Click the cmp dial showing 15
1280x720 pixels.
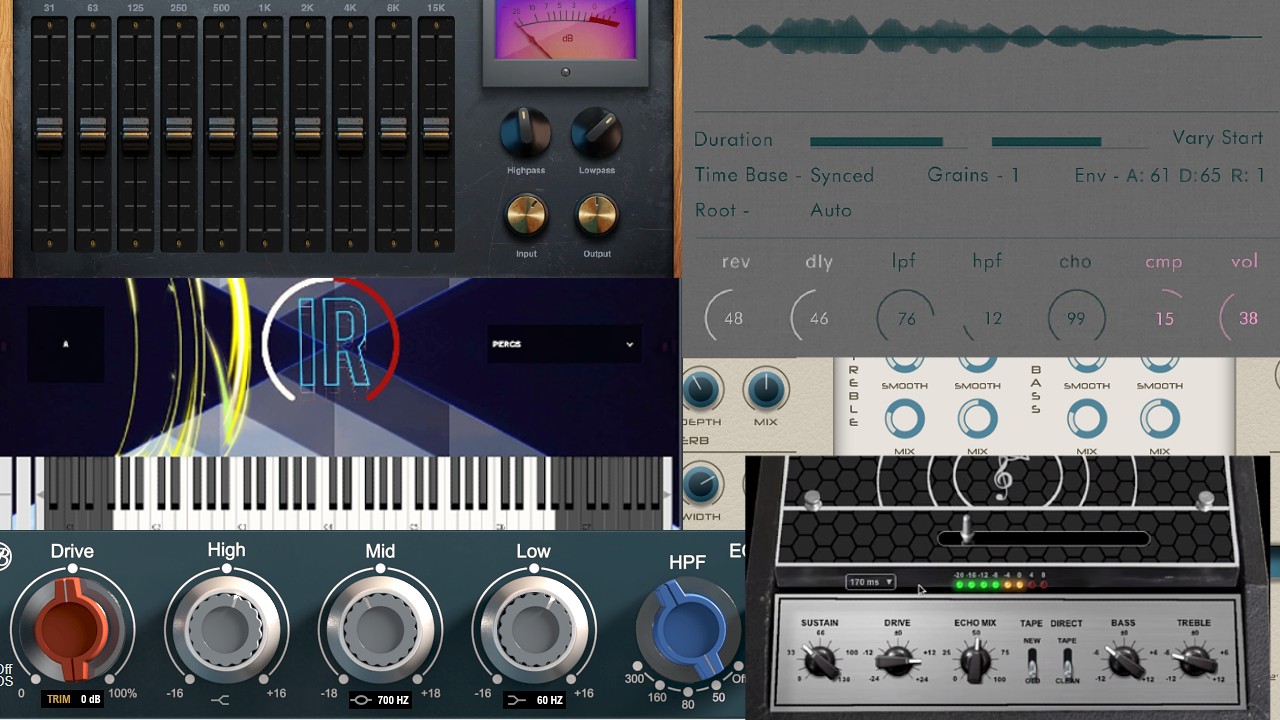[1163, 319]
